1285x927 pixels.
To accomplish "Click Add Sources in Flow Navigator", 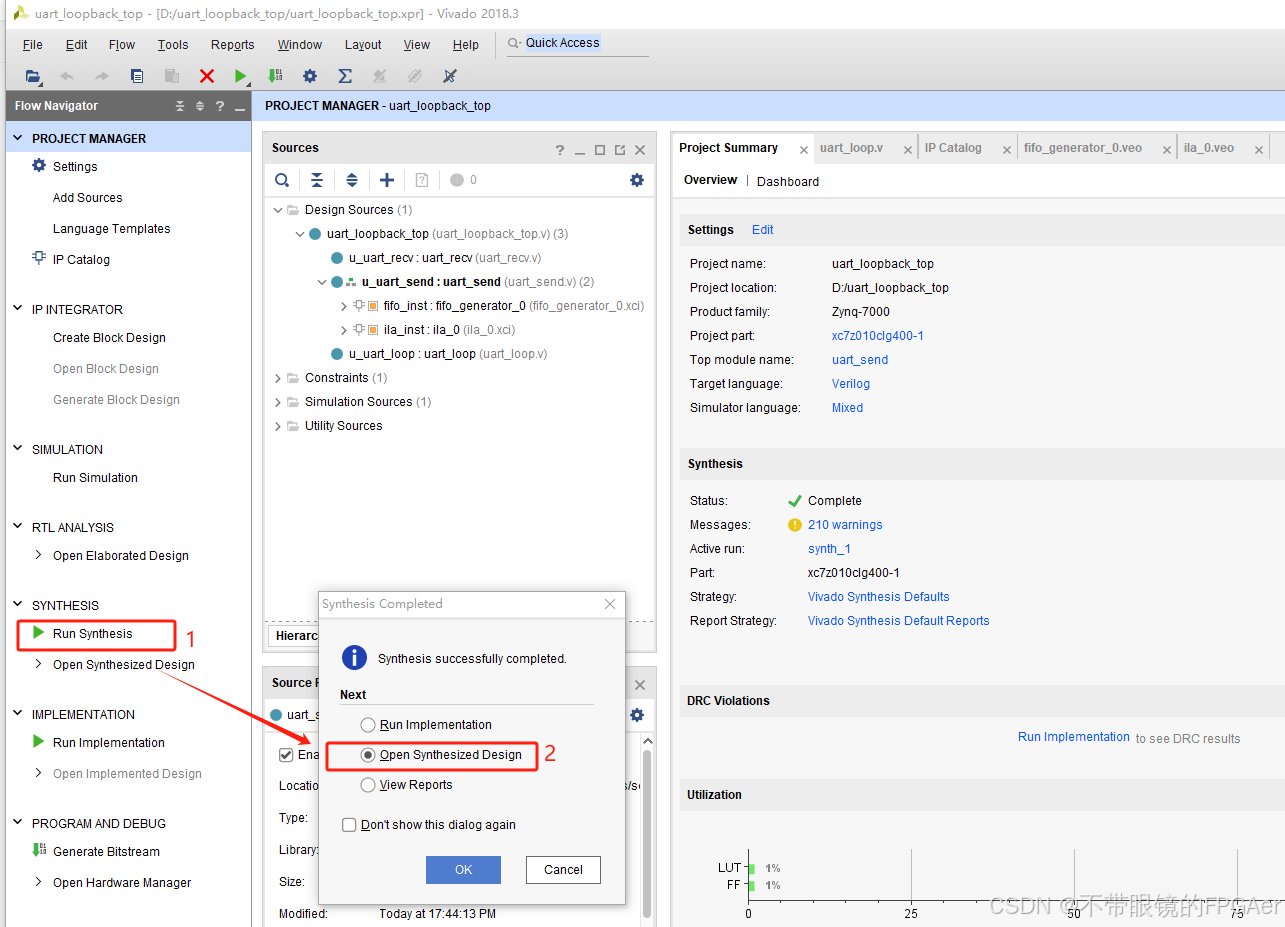I will 88,198.
